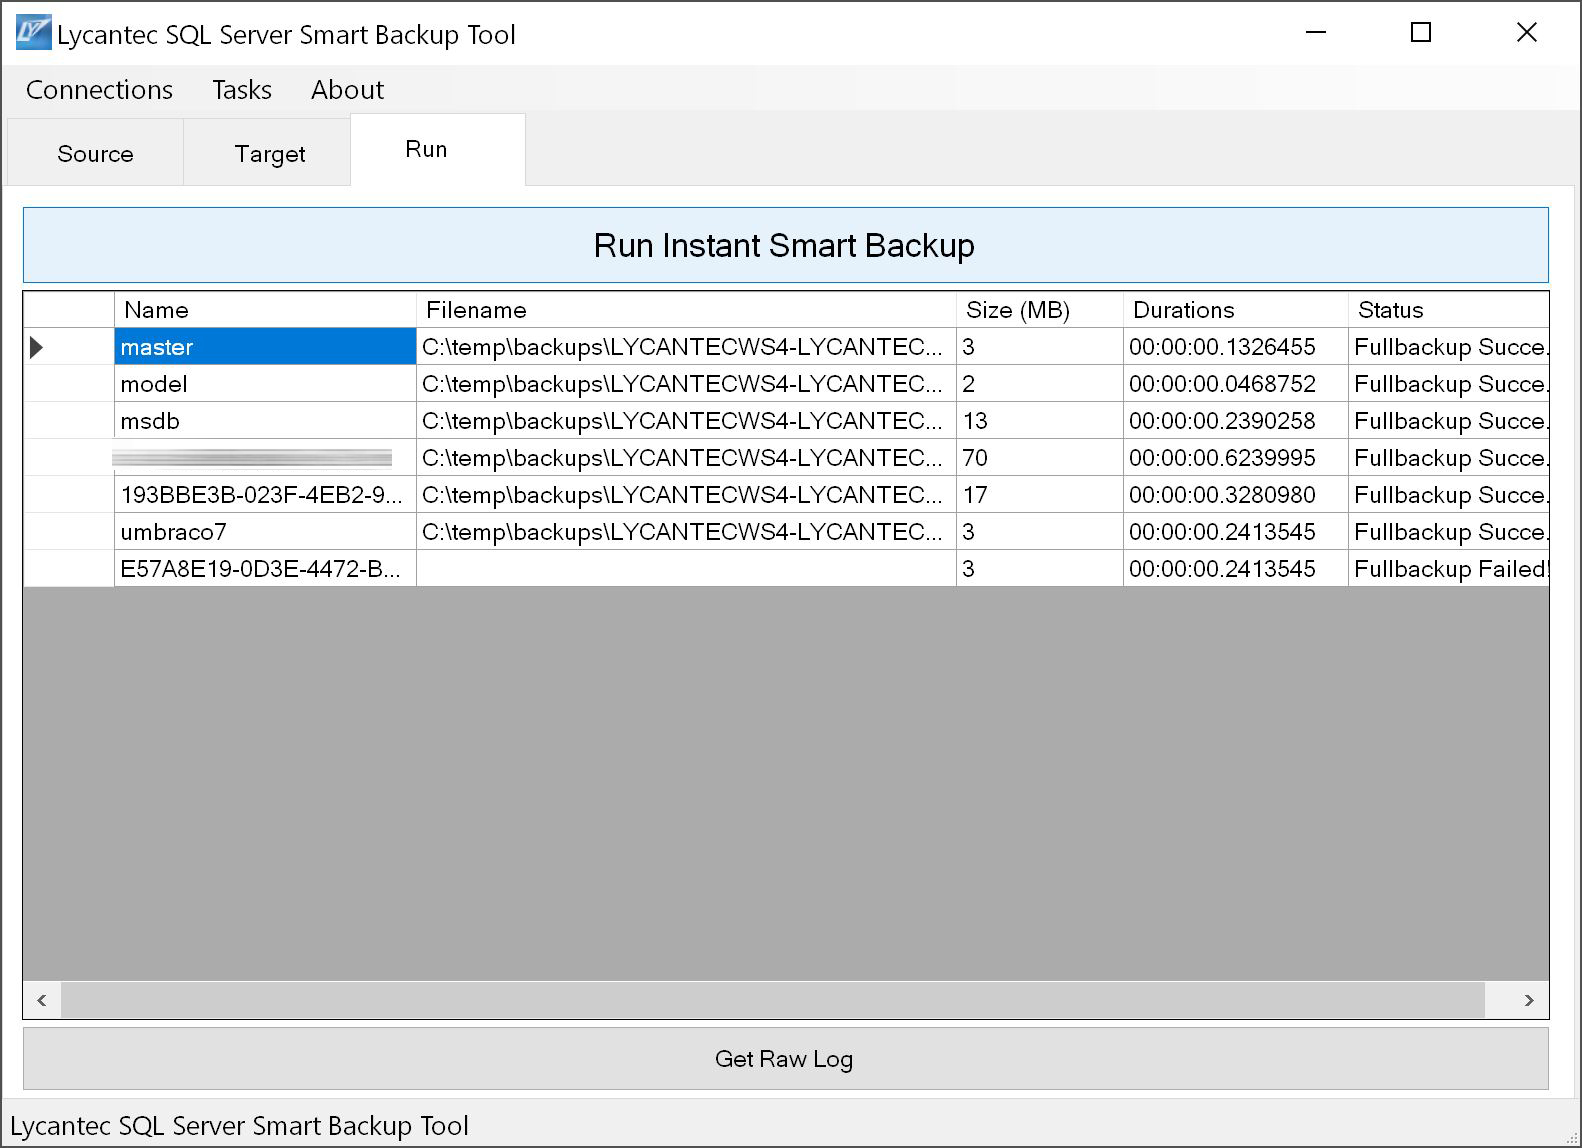Click the filename cell in umbraco7 row

coord(686,532)
